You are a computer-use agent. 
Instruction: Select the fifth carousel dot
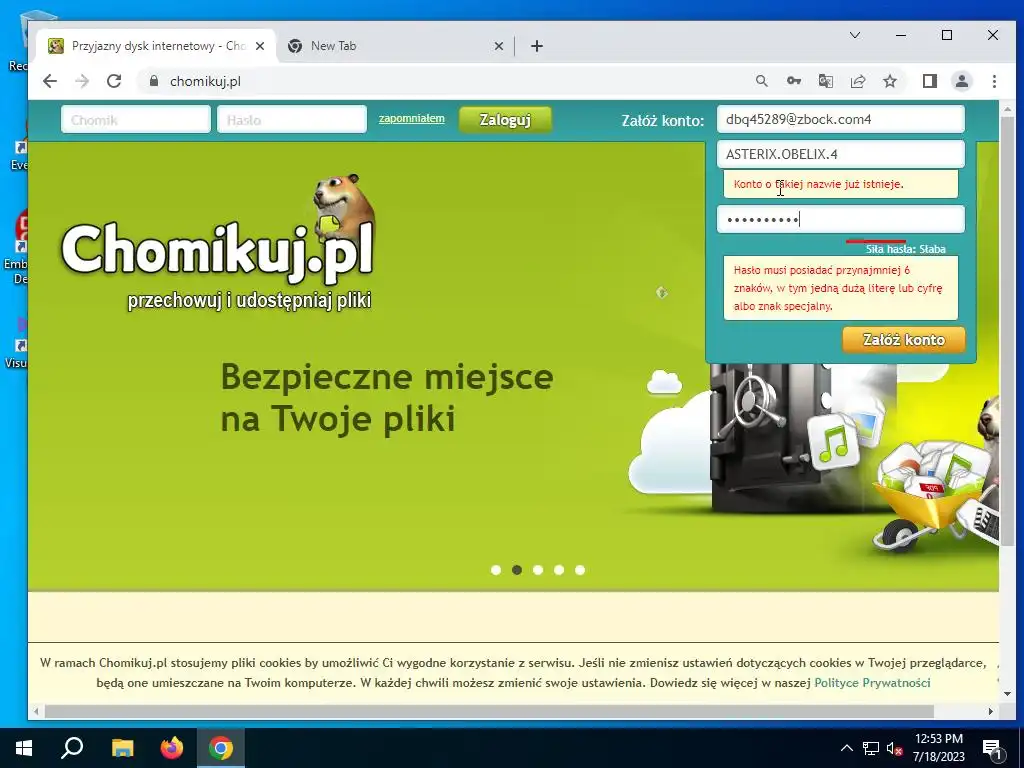coord(580,570)
